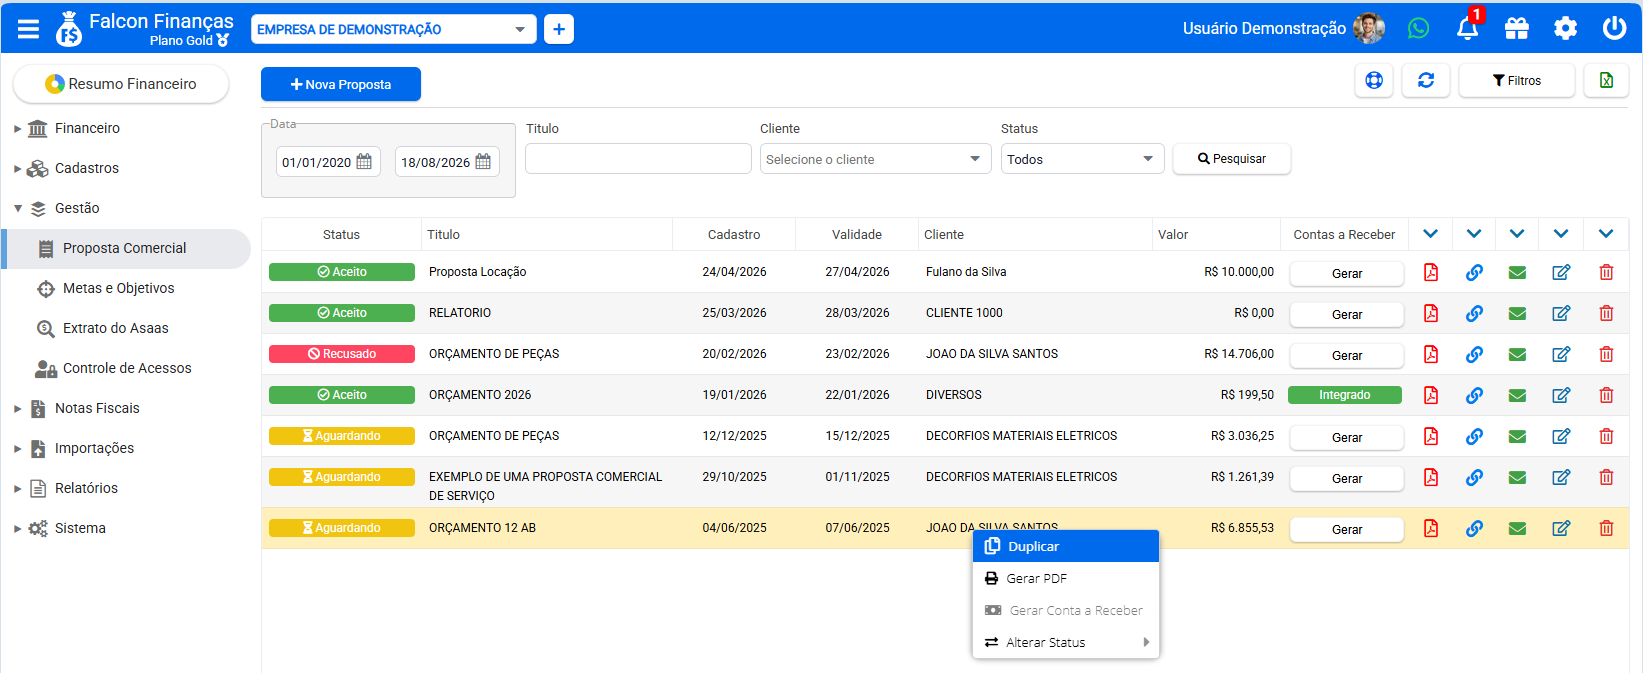Screen dimensions: 1643x673
Task: Delete the ORÇAMENTO 12 AB proposal
Action: (1606, 528)
